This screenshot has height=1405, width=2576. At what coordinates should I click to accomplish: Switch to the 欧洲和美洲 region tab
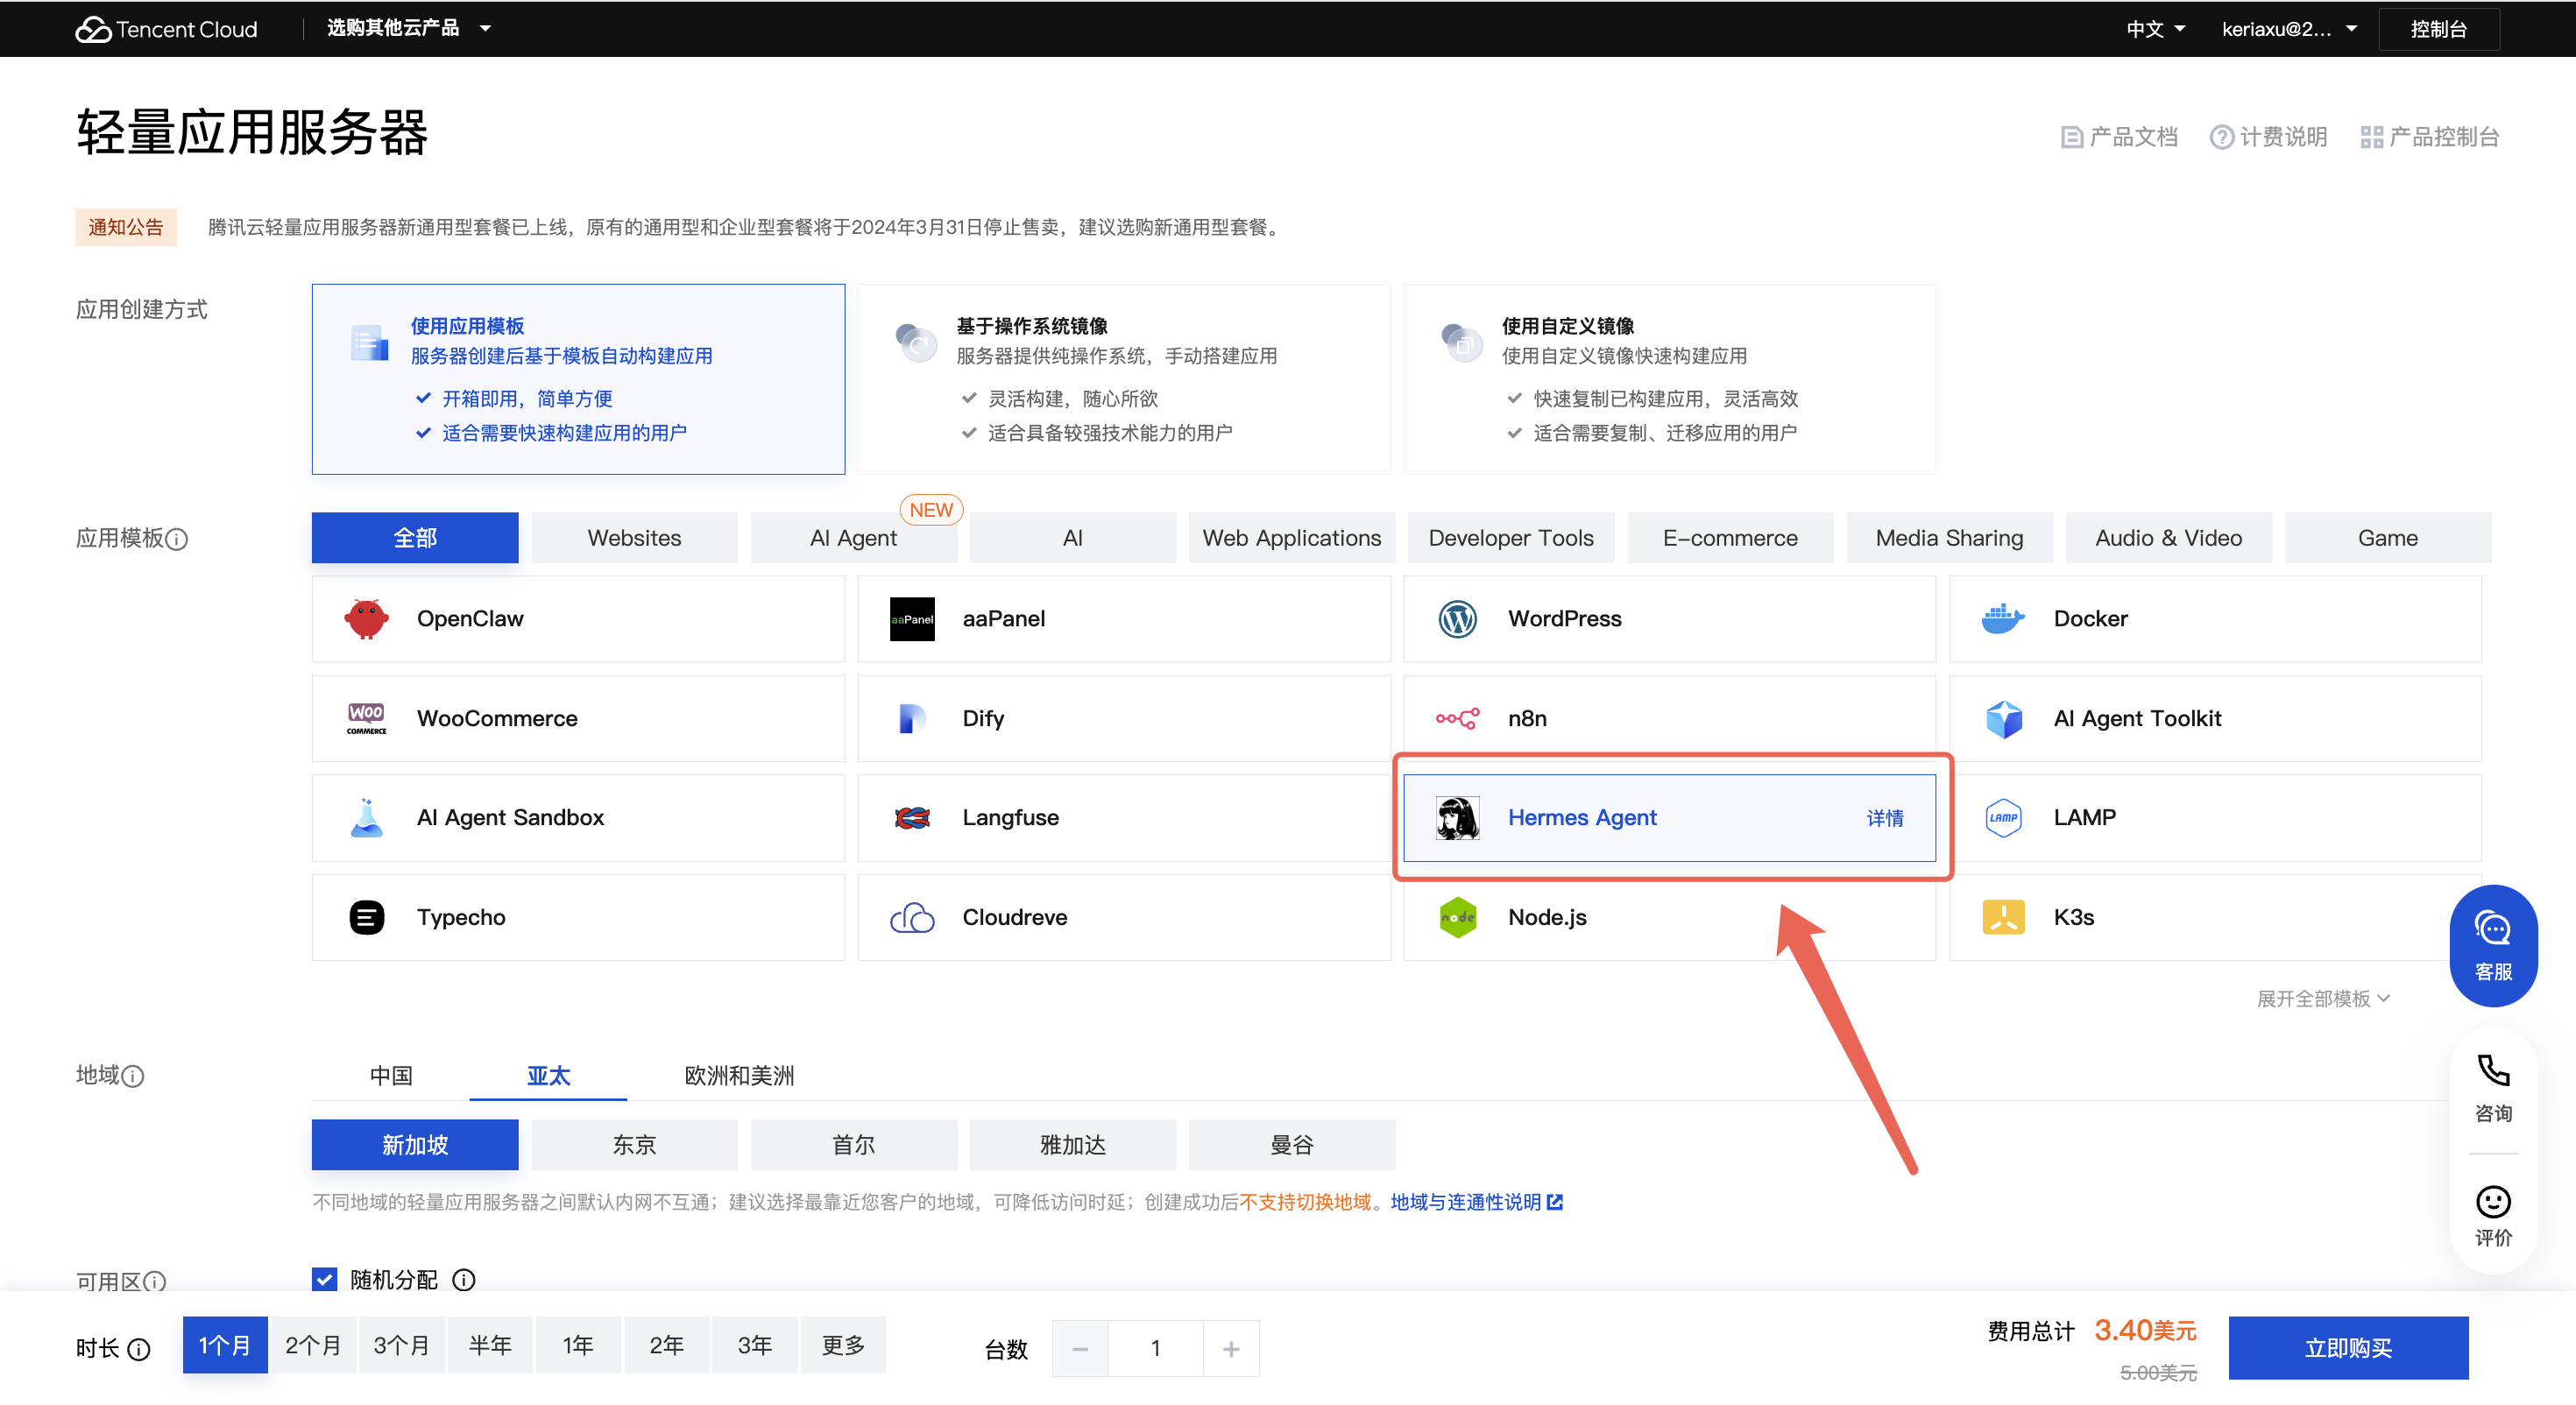739,1075
